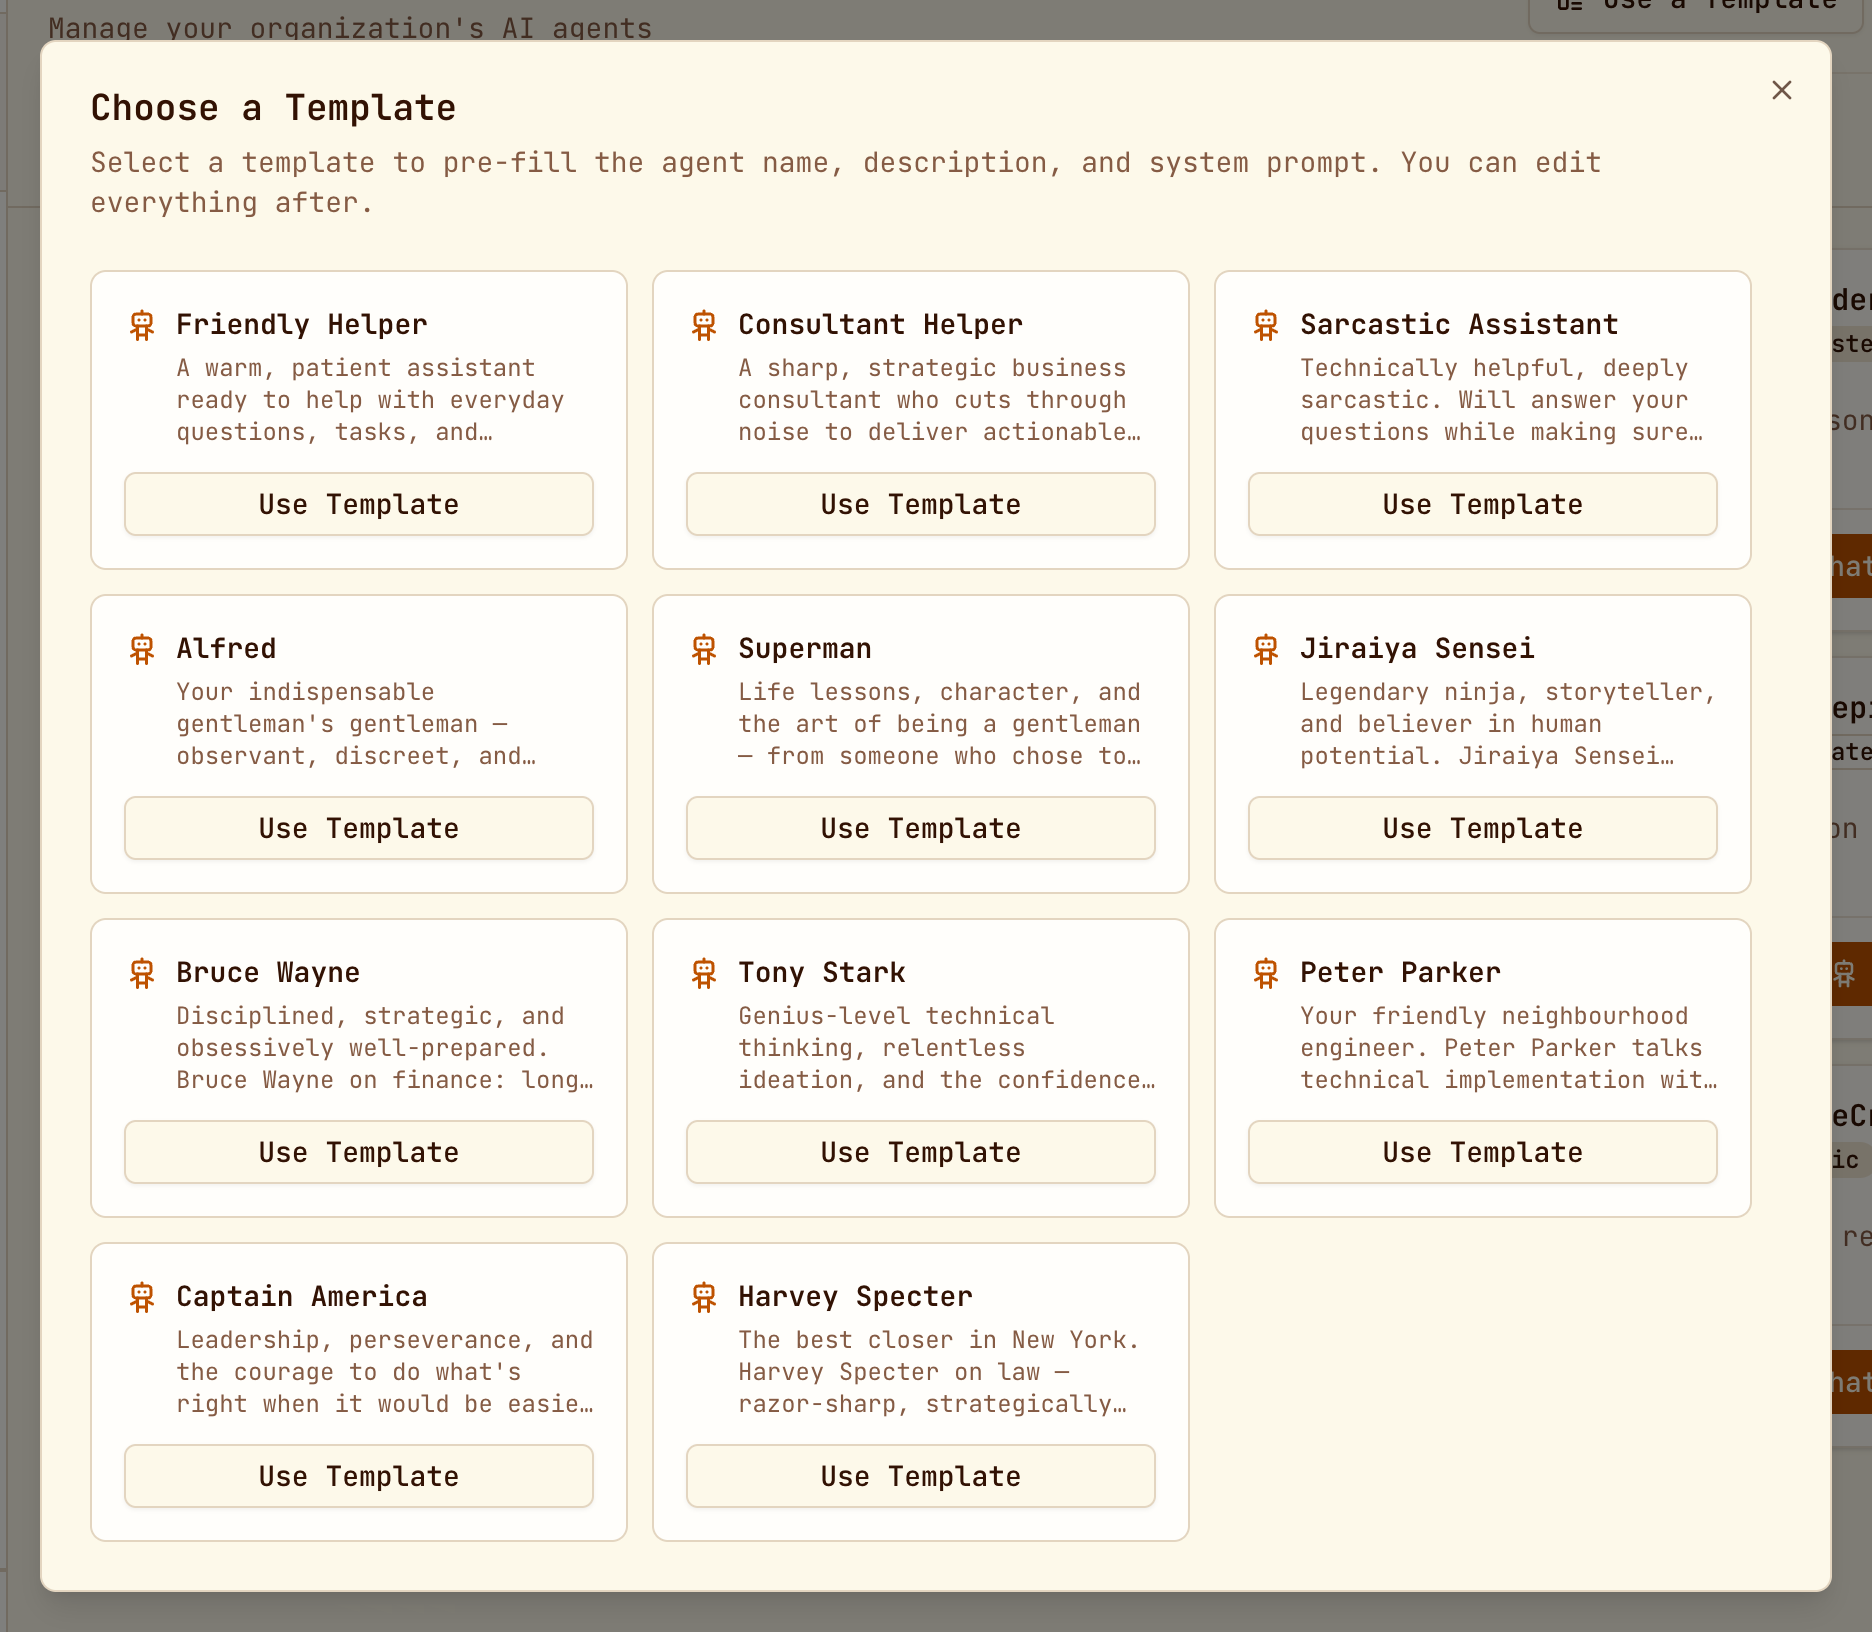This screenshot has height=1632, width=1872.
Task: Click the 'Leadership, perseverance' description
Action: [x=385, y=1372]
